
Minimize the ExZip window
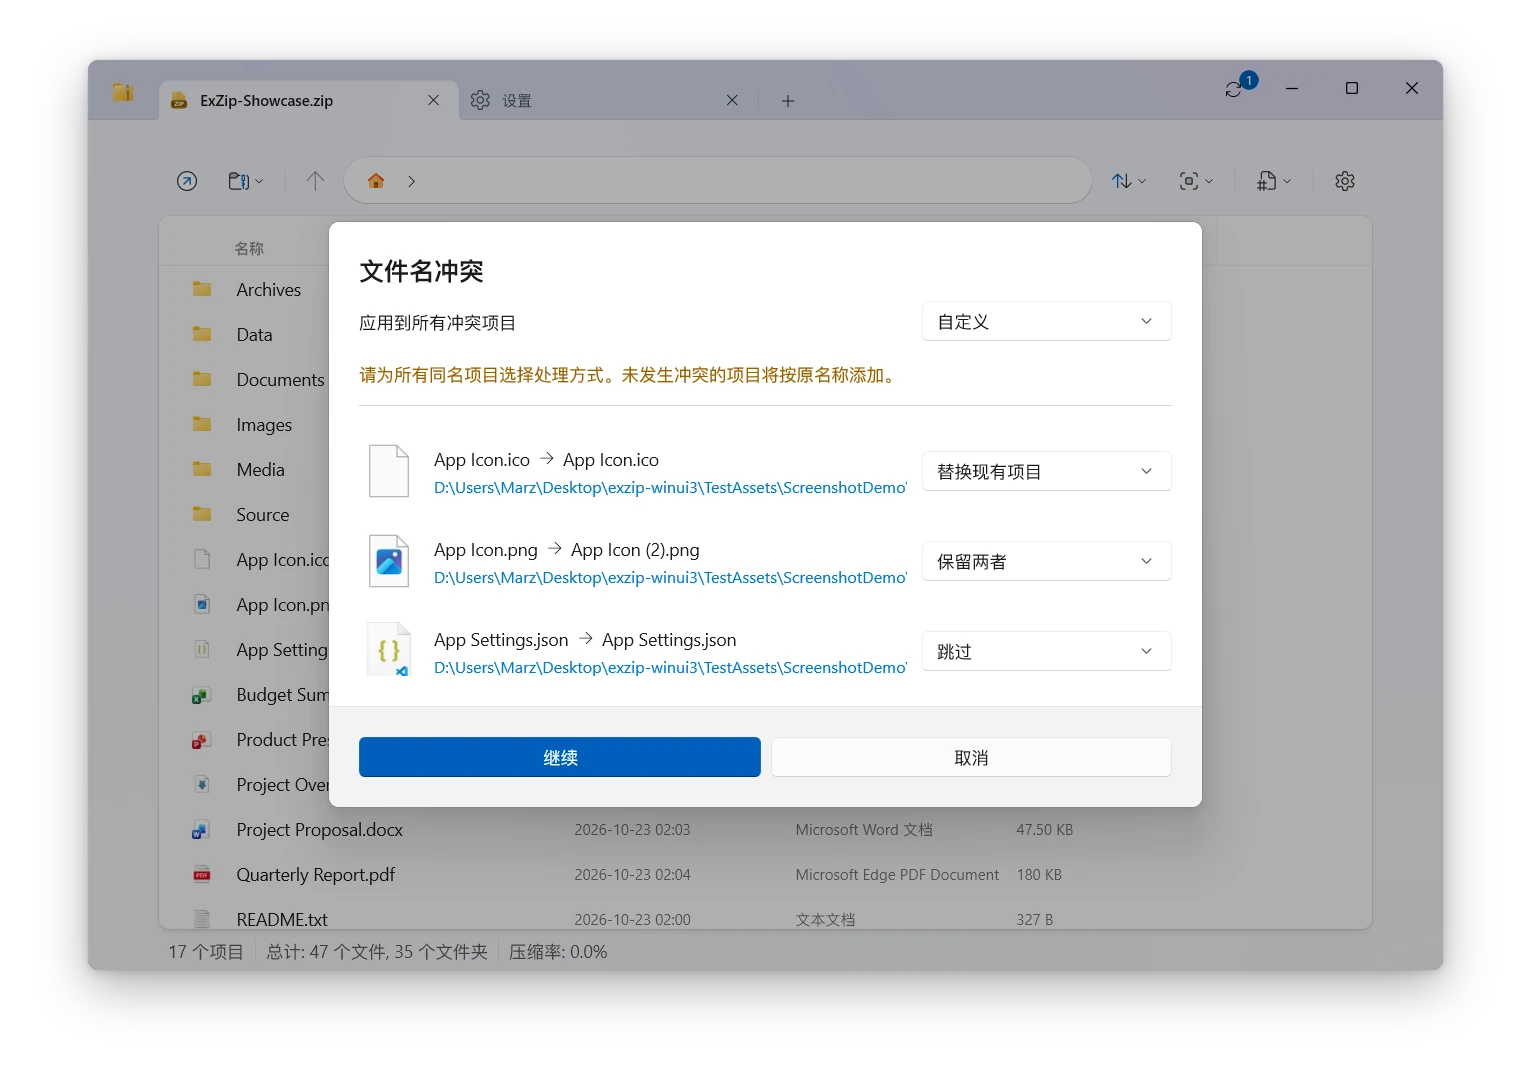point(1292,88)
